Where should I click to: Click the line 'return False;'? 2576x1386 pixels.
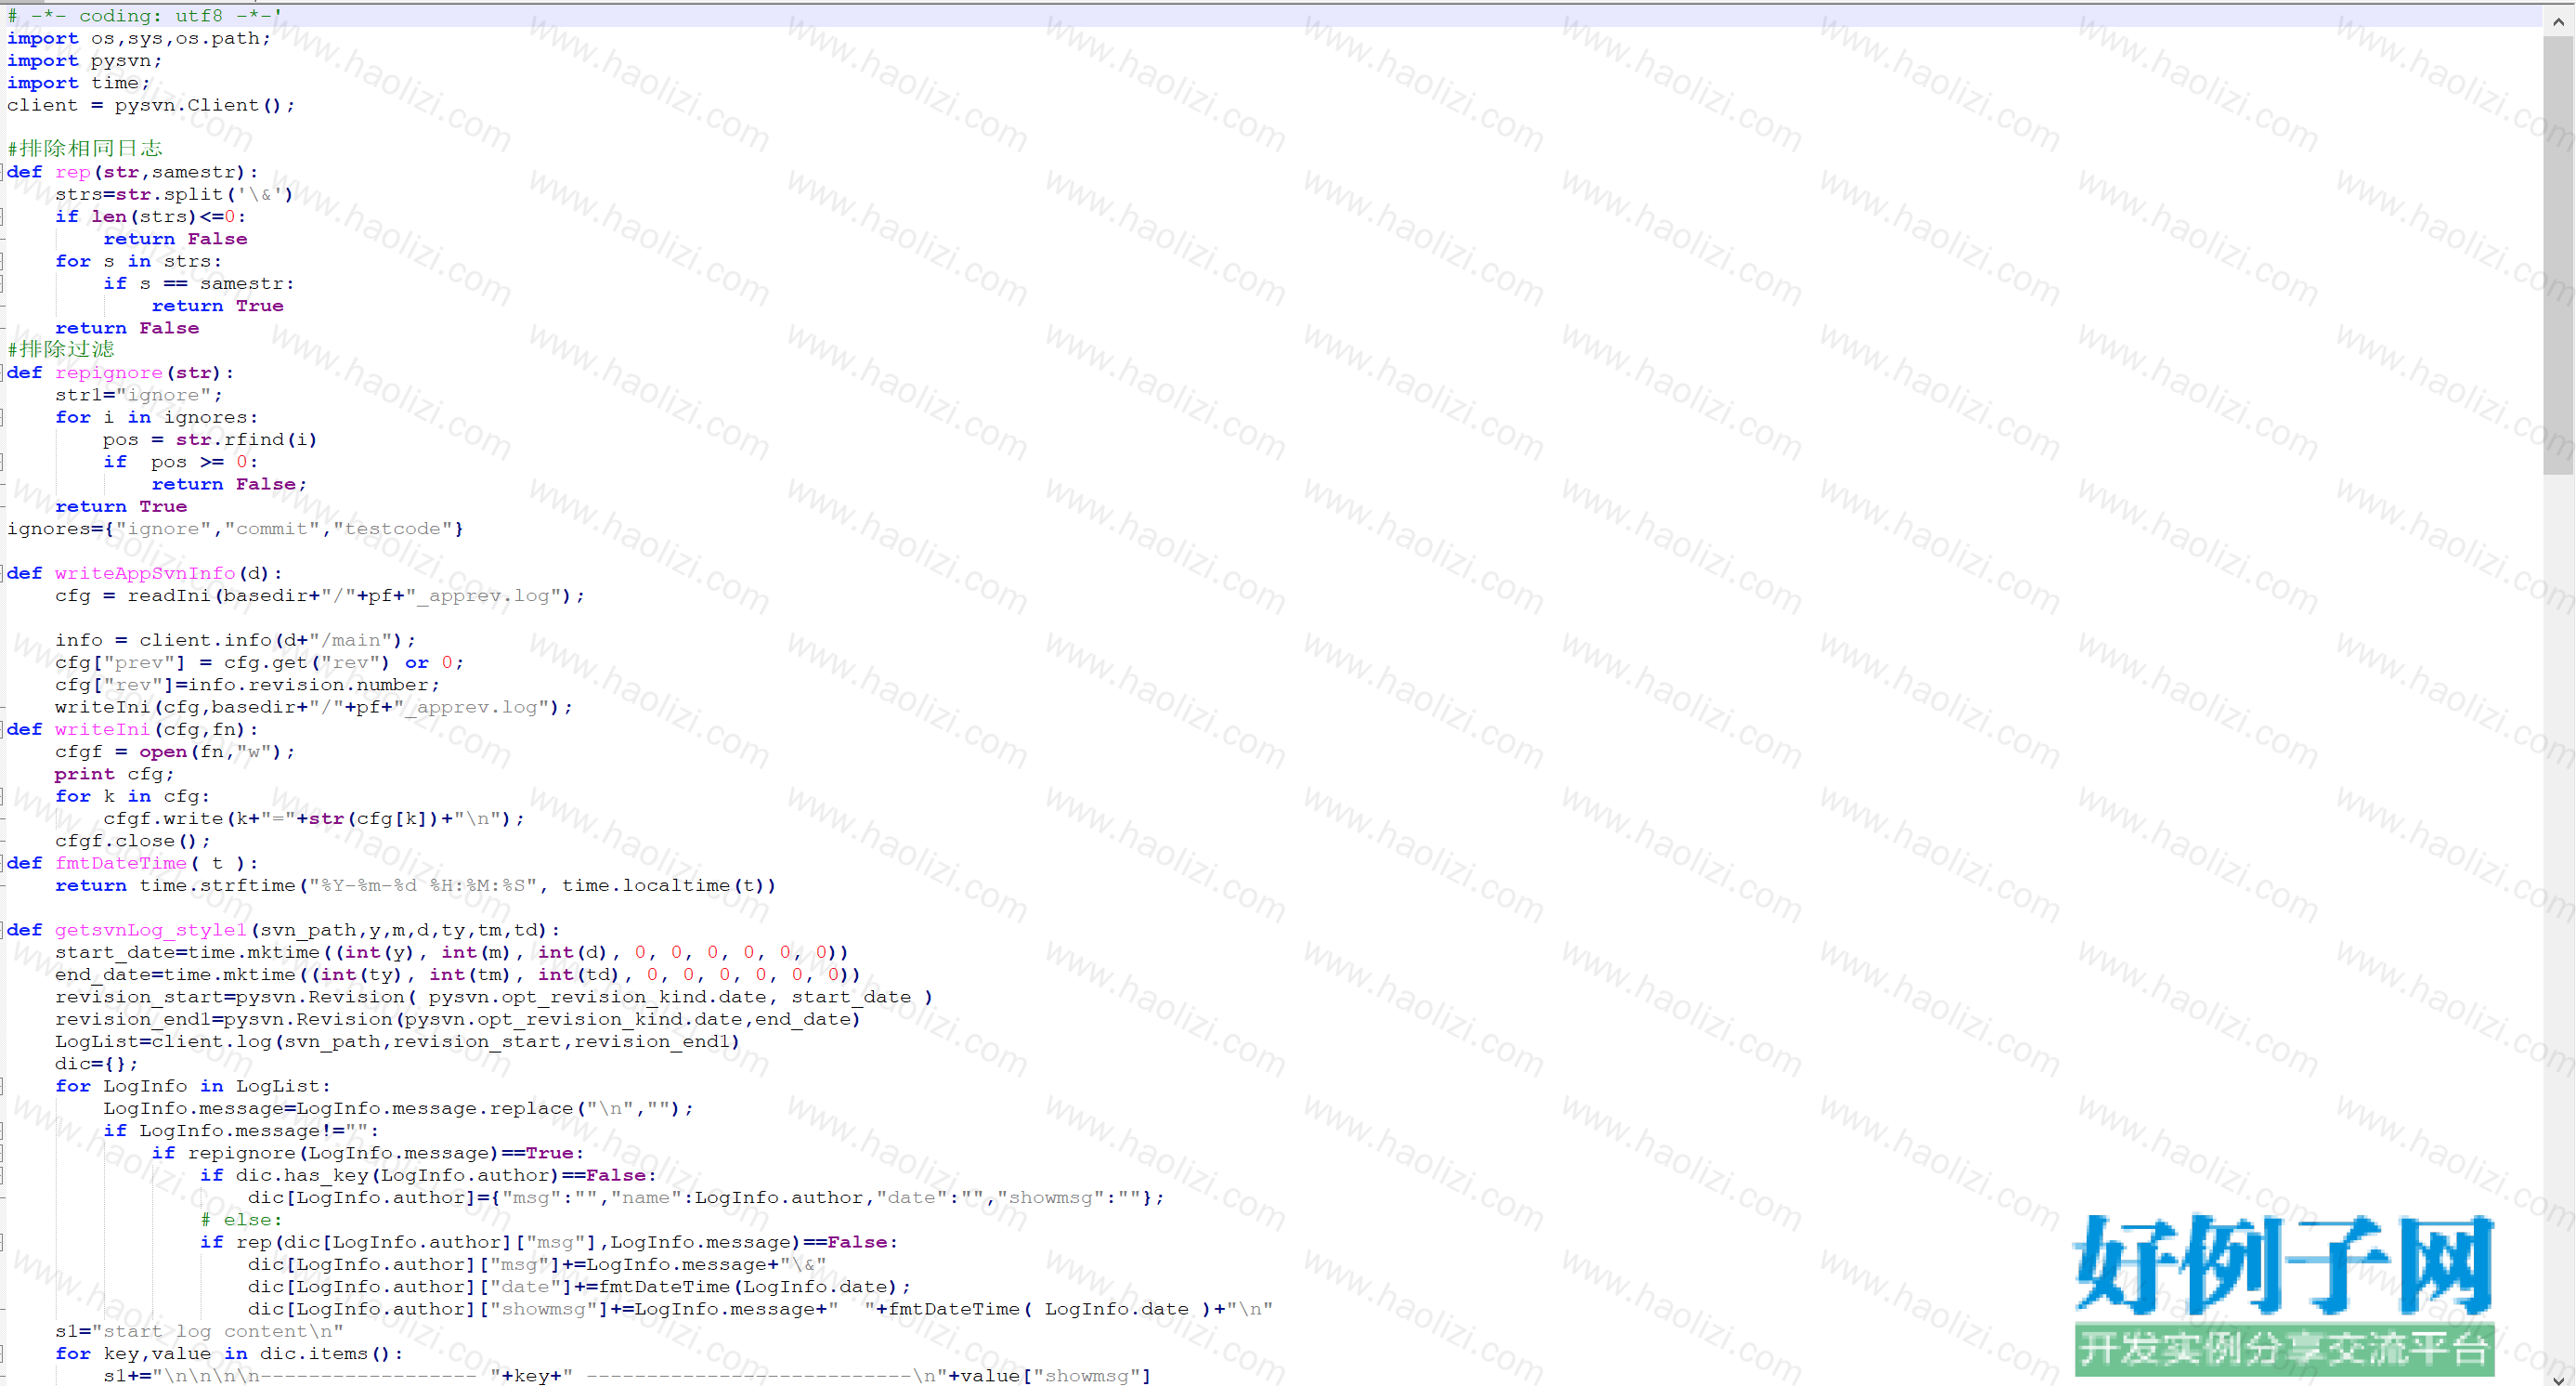[229, 484]
